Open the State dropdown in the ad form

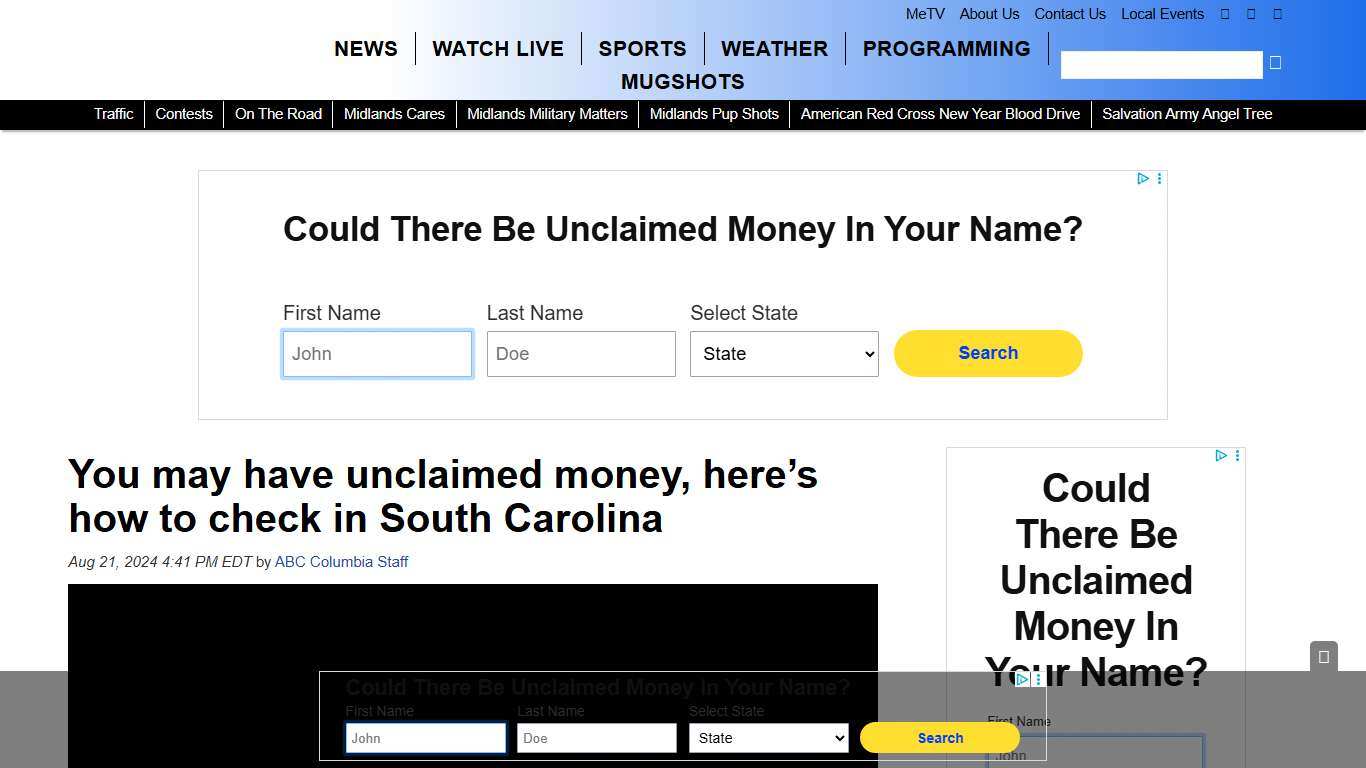tap(783, 353)
